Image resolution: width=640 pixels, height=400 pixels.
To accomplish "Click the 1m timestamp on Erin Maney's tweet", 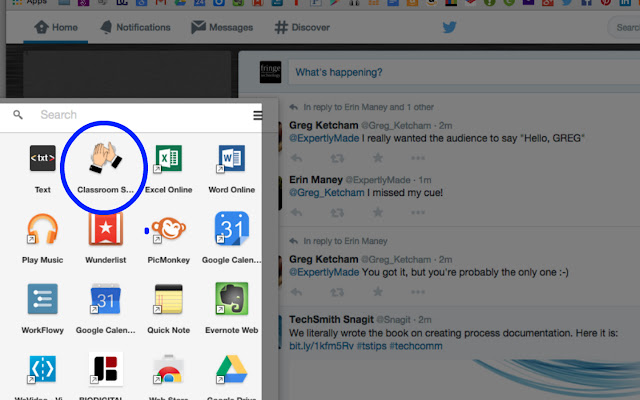I will [x=425, y=180].
